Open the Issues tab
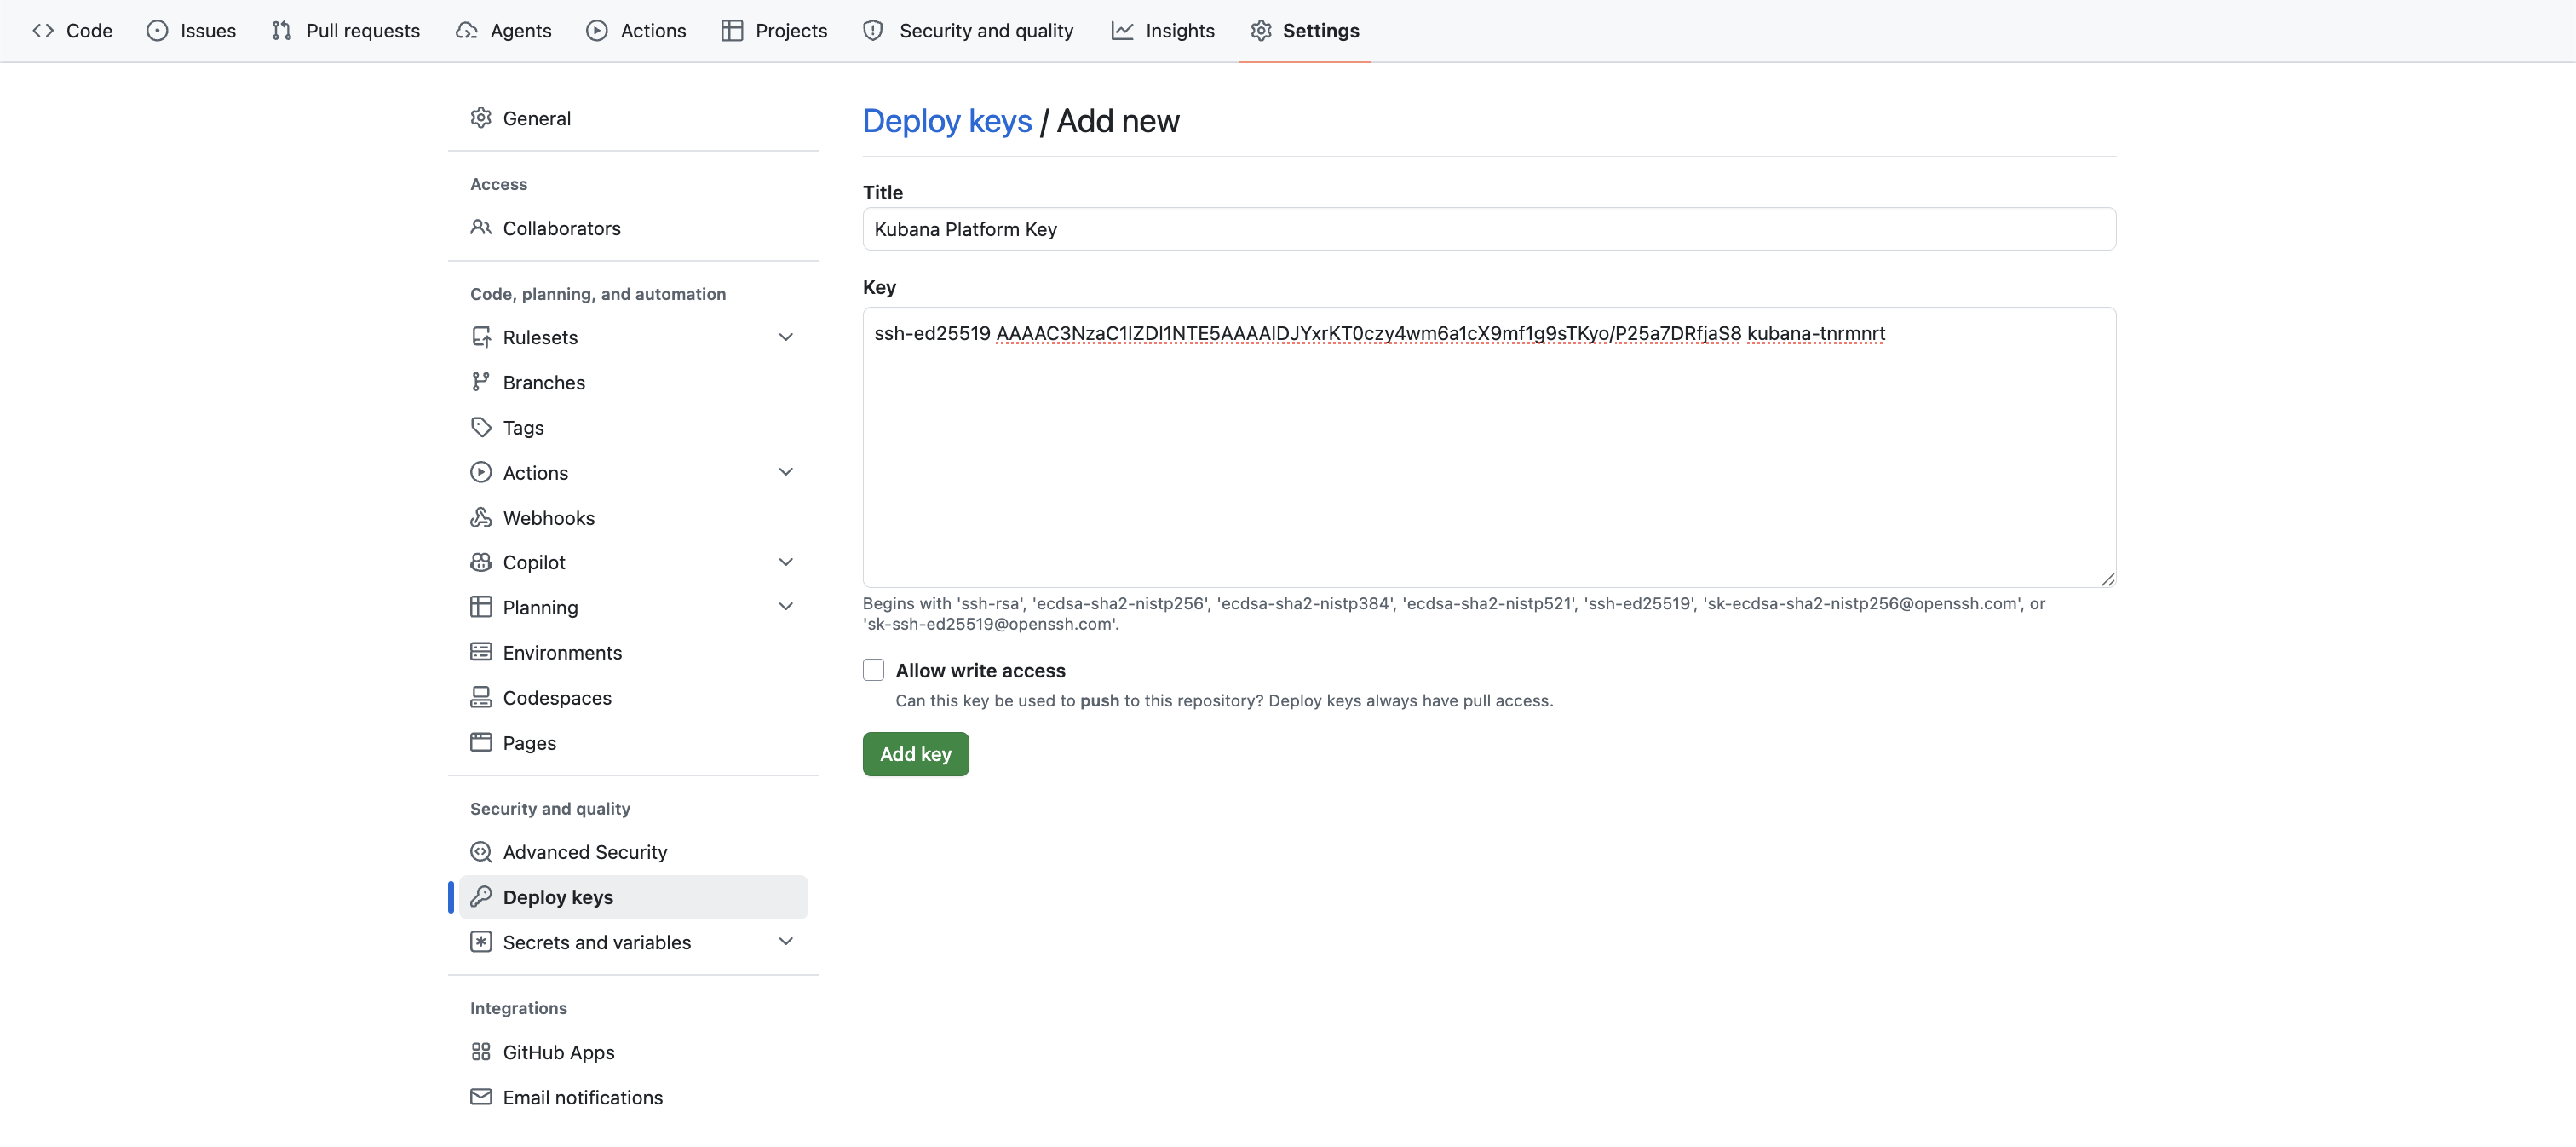Screen dimensions: 2576x1147 click(x=191, y=31)
